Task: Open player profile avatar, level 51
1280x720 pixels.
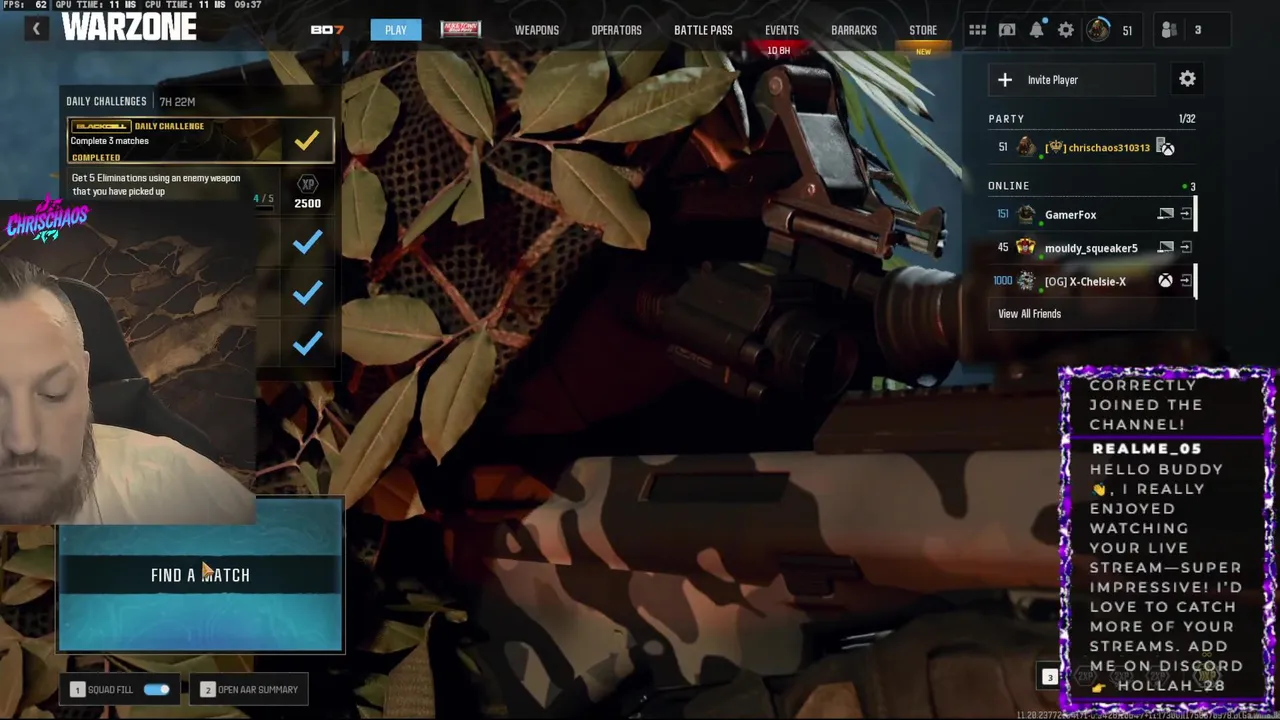Action: tap(1098, 29)
